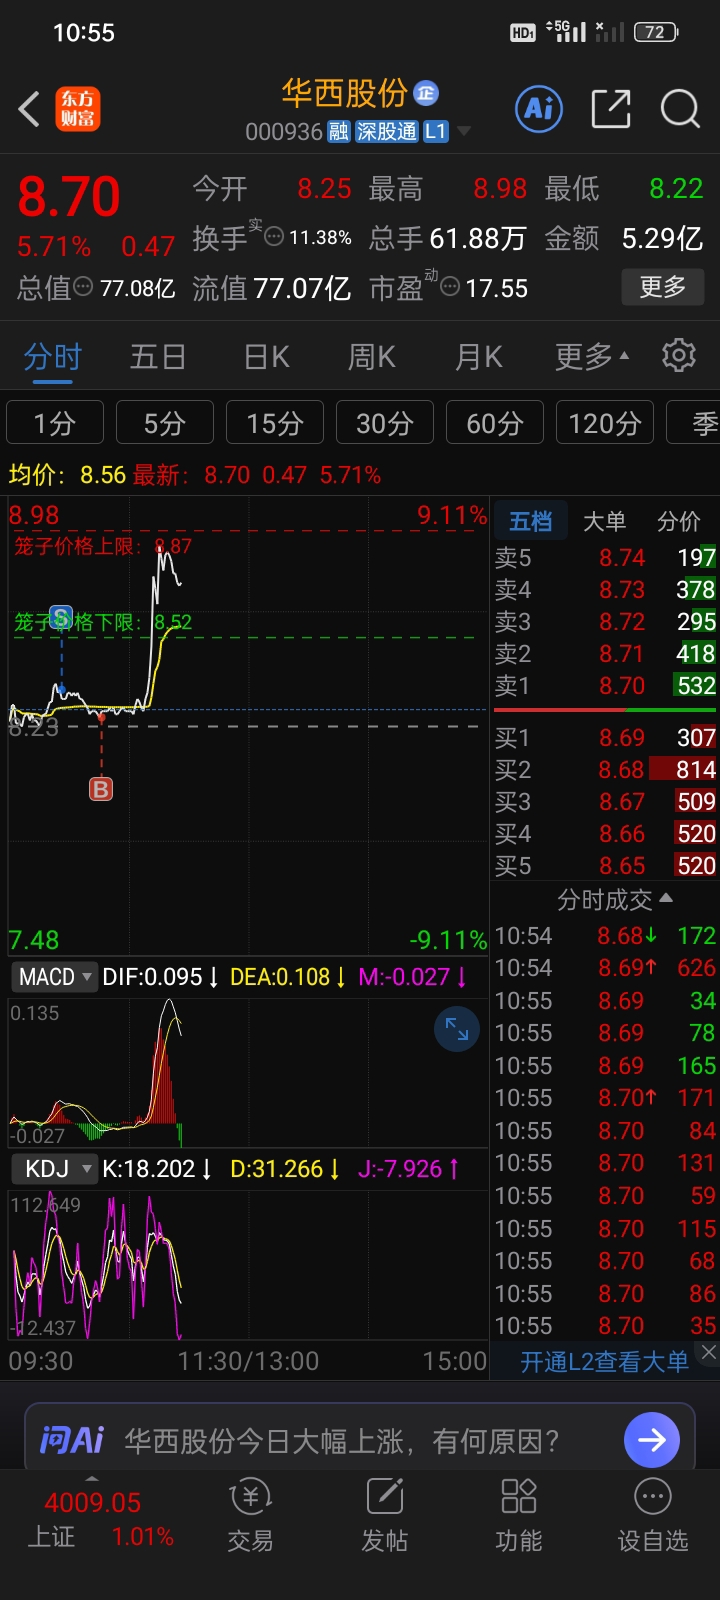Tap 买2 row with volume 814
The height and width of the screenshot is (1600, 720).
[605, 769]
